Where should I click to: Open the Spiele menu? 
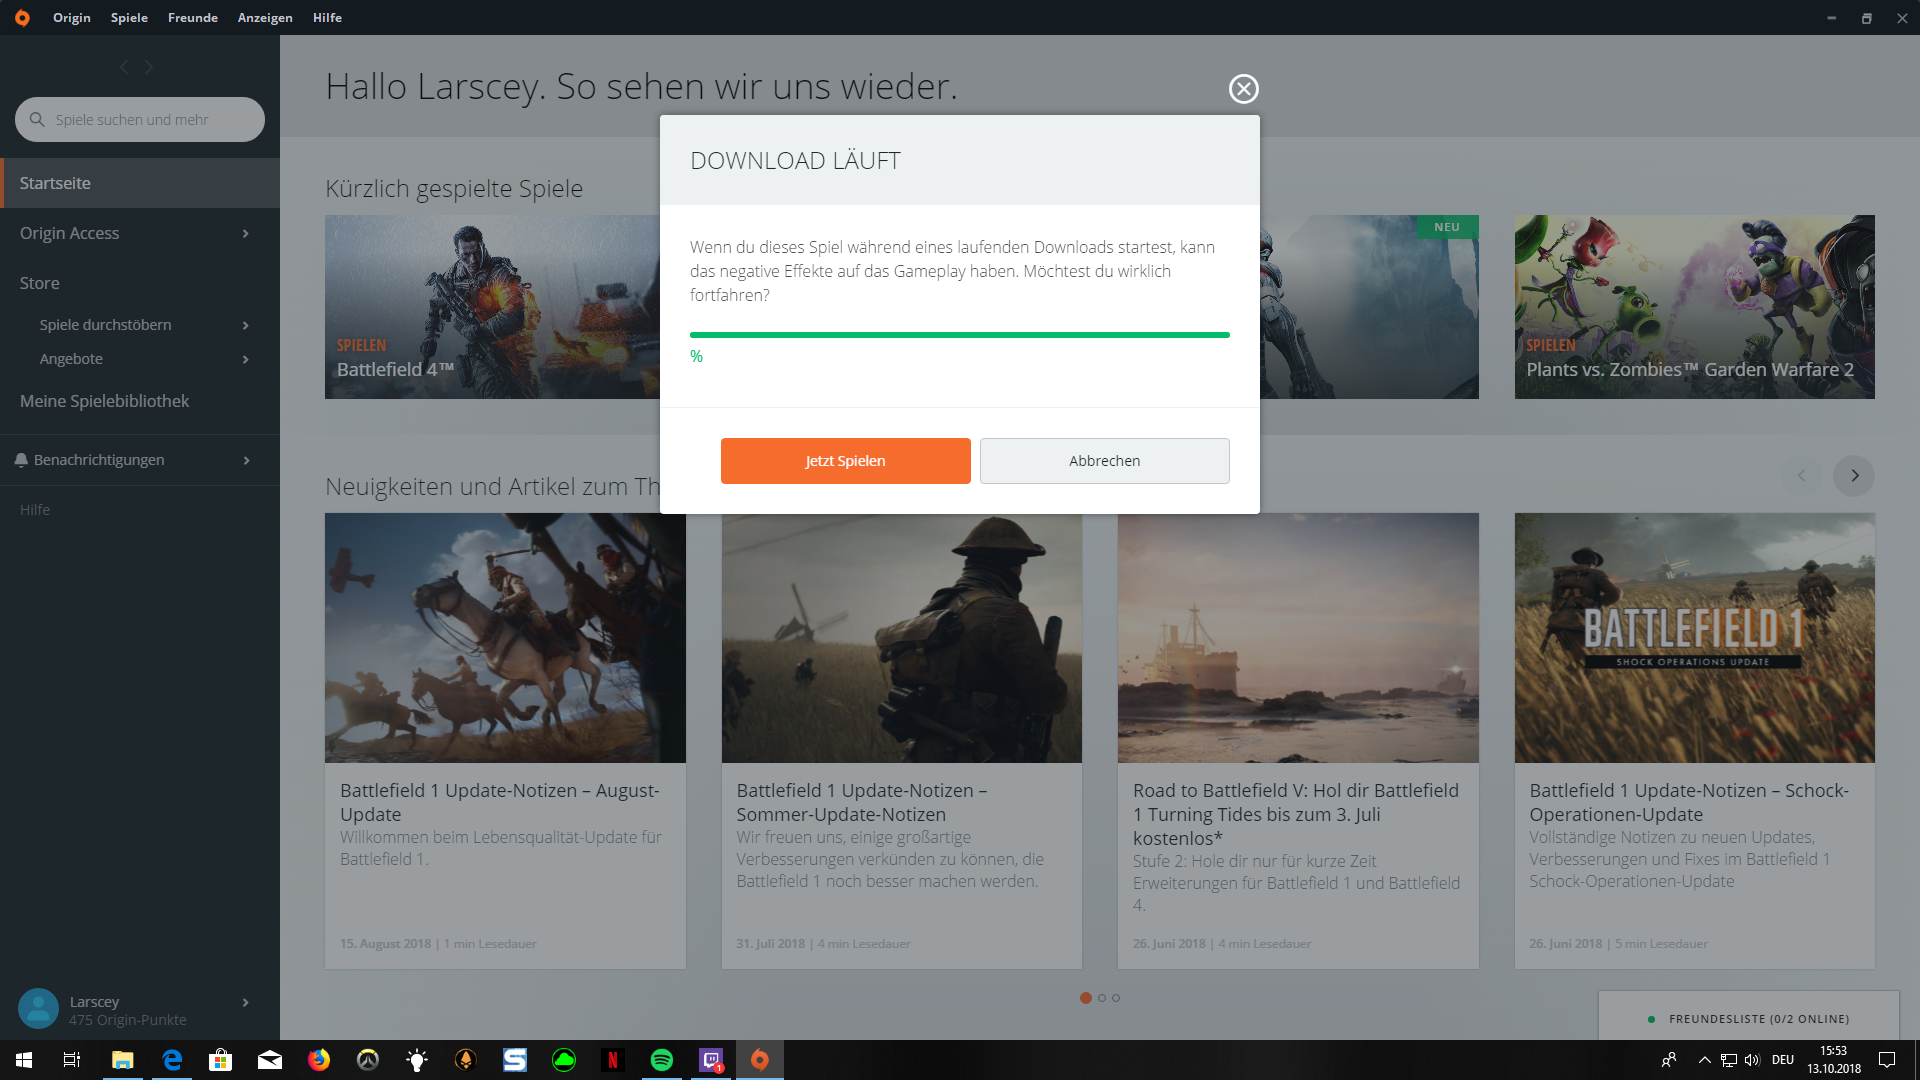click(x=129, y=18)
